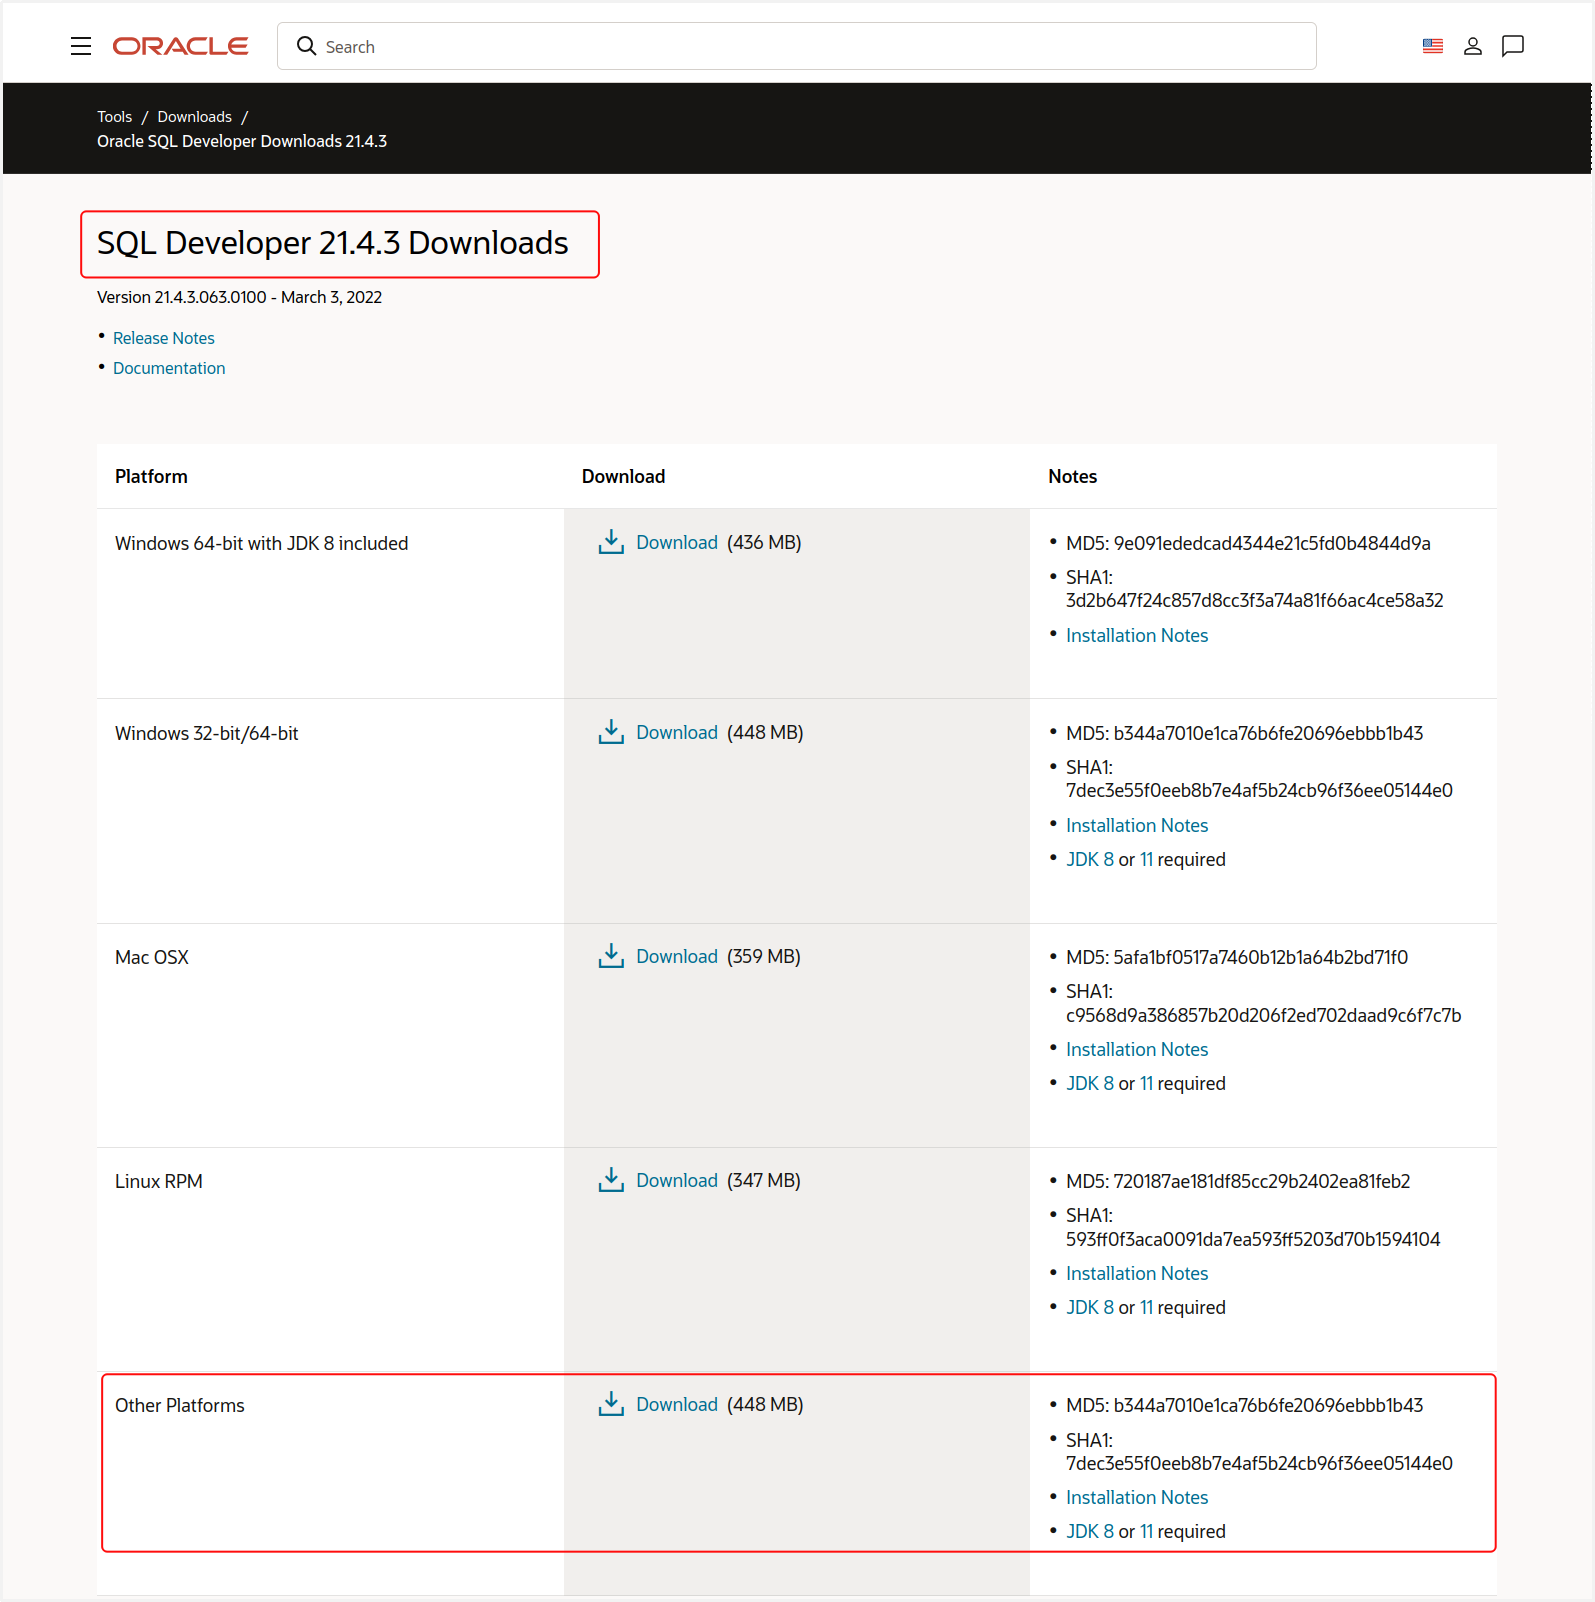The width and height of the screenshot is (1595, 1602).
Task: Click the search magnifier icon
Action: 306,46
